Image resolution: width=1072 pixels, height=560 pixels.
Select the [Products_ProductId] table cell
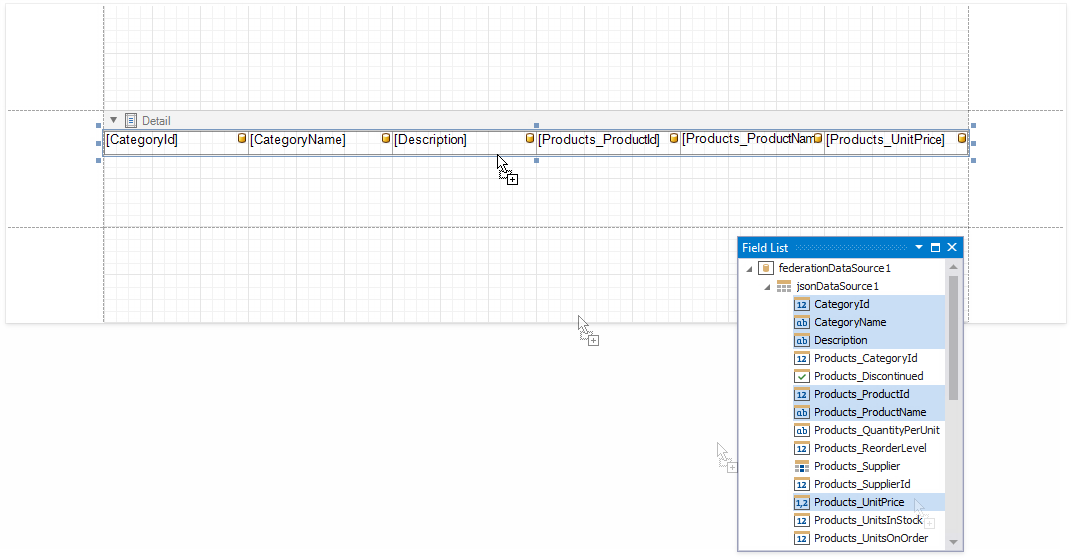[598, 140]
